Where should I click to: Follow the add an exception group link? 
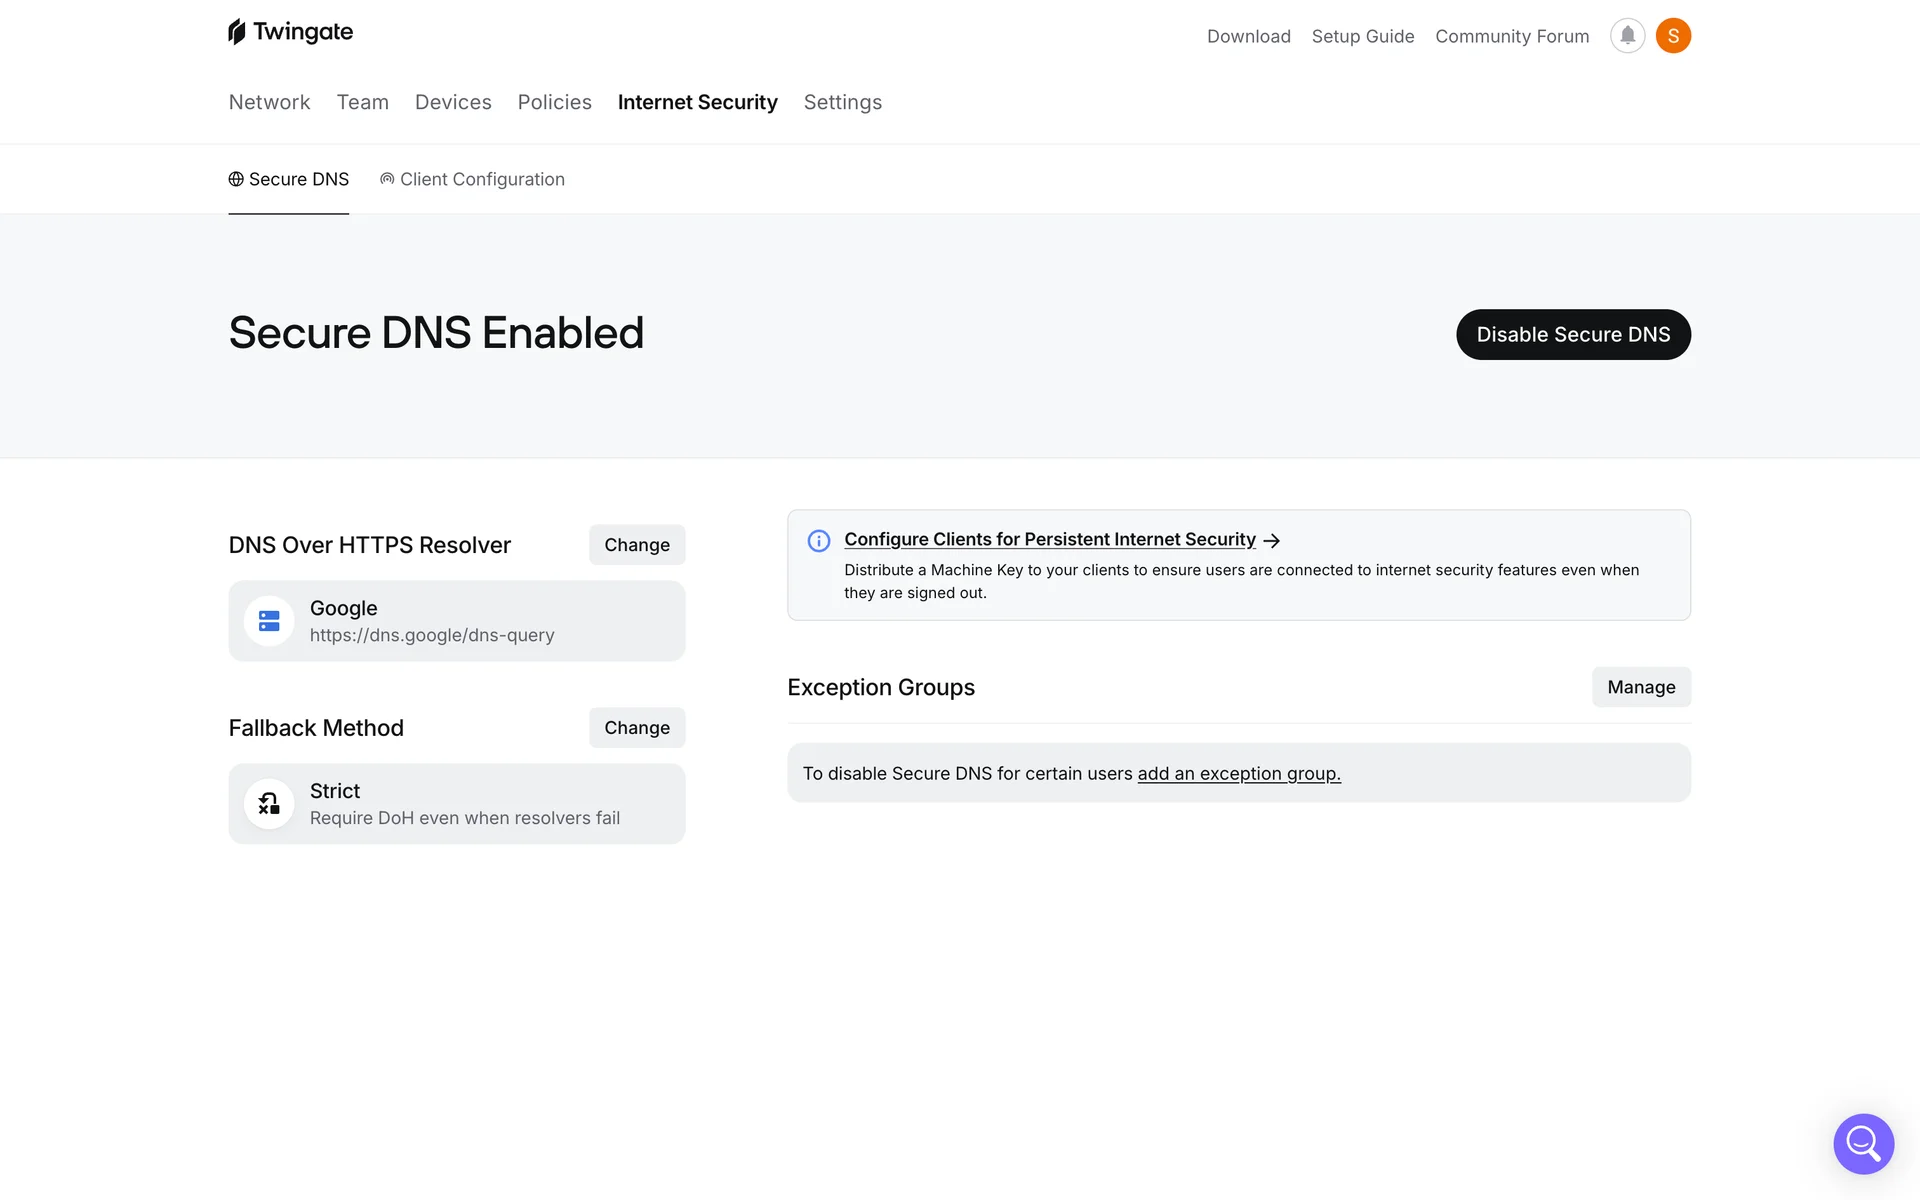point(1238,774)
